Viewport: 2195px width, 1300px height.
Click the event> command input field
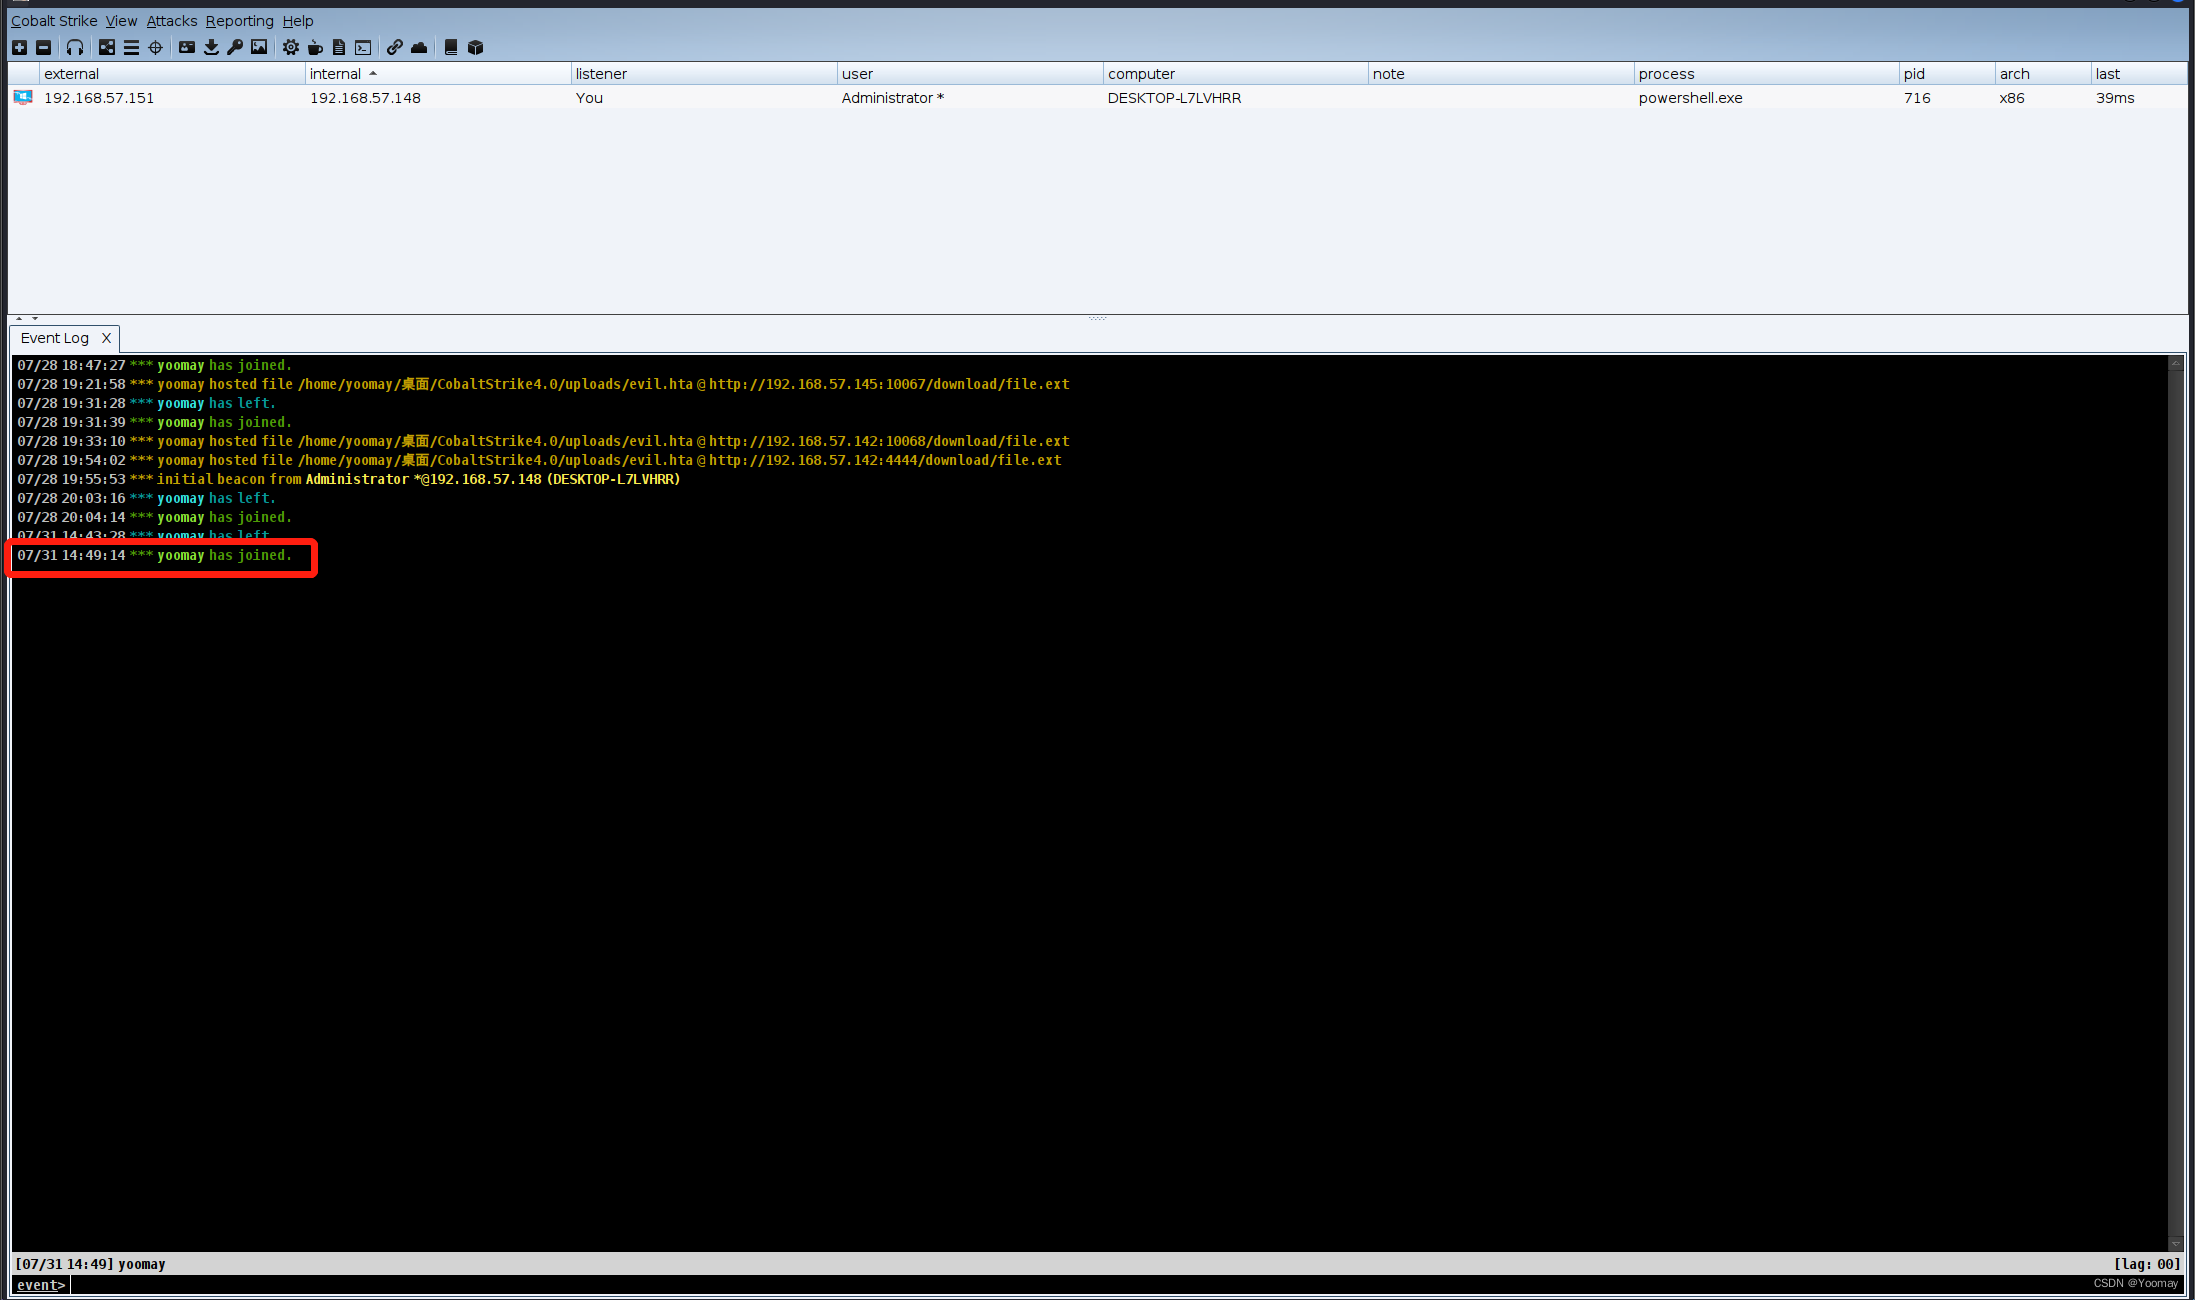1127,1285
